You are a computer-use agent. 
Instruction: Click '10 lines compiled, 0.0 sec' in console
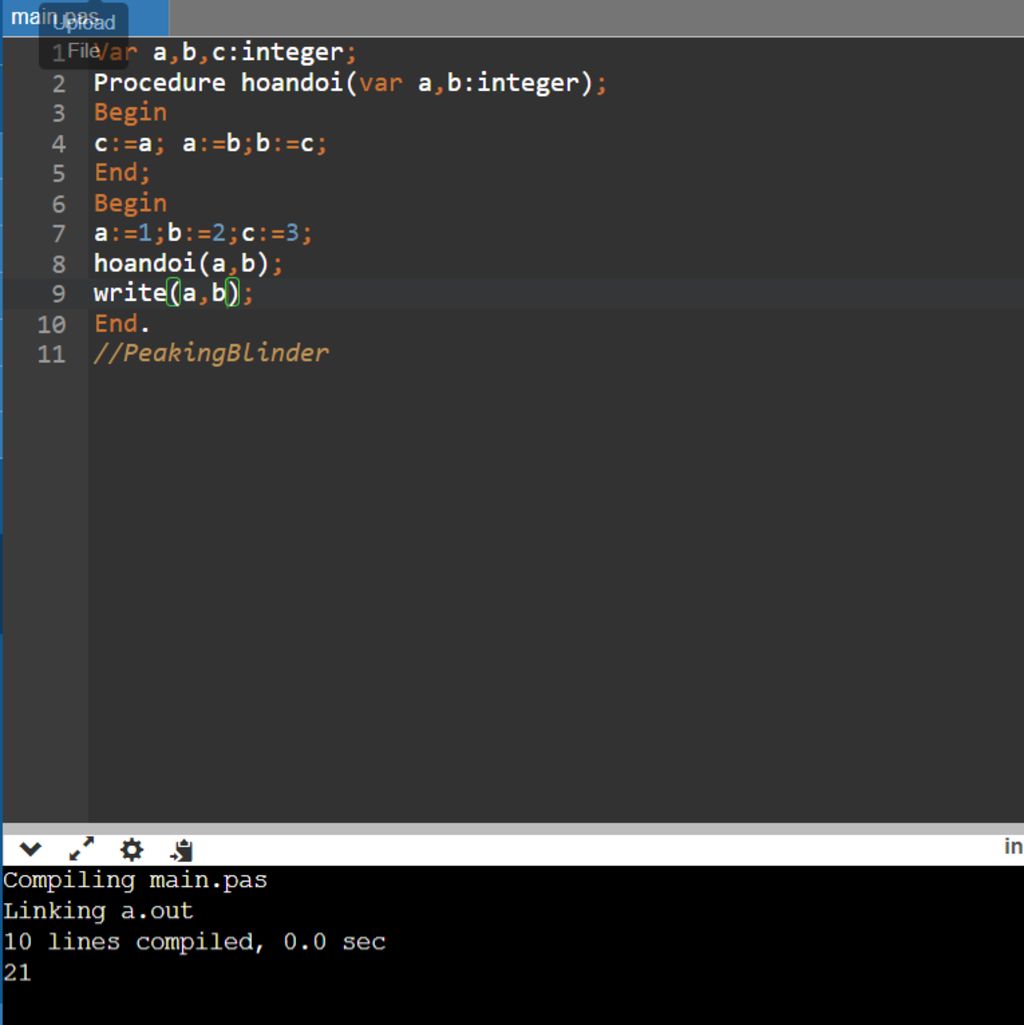pyautogui.click(x=194, y=942)
